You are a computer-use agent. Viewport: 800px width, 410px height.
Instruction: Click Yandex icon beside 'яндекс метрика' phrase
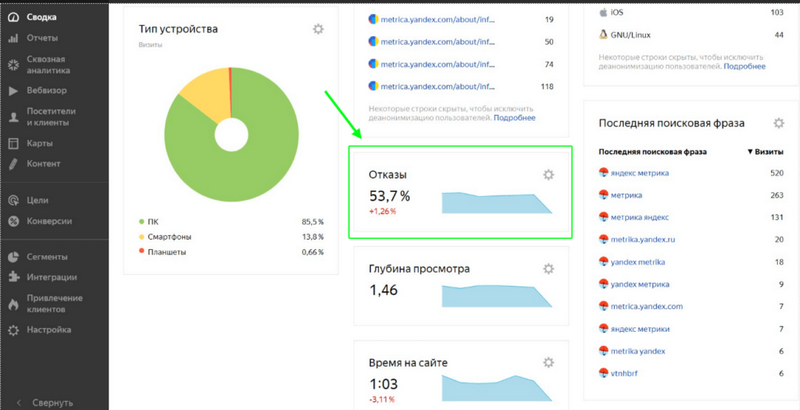pos(604,173)
